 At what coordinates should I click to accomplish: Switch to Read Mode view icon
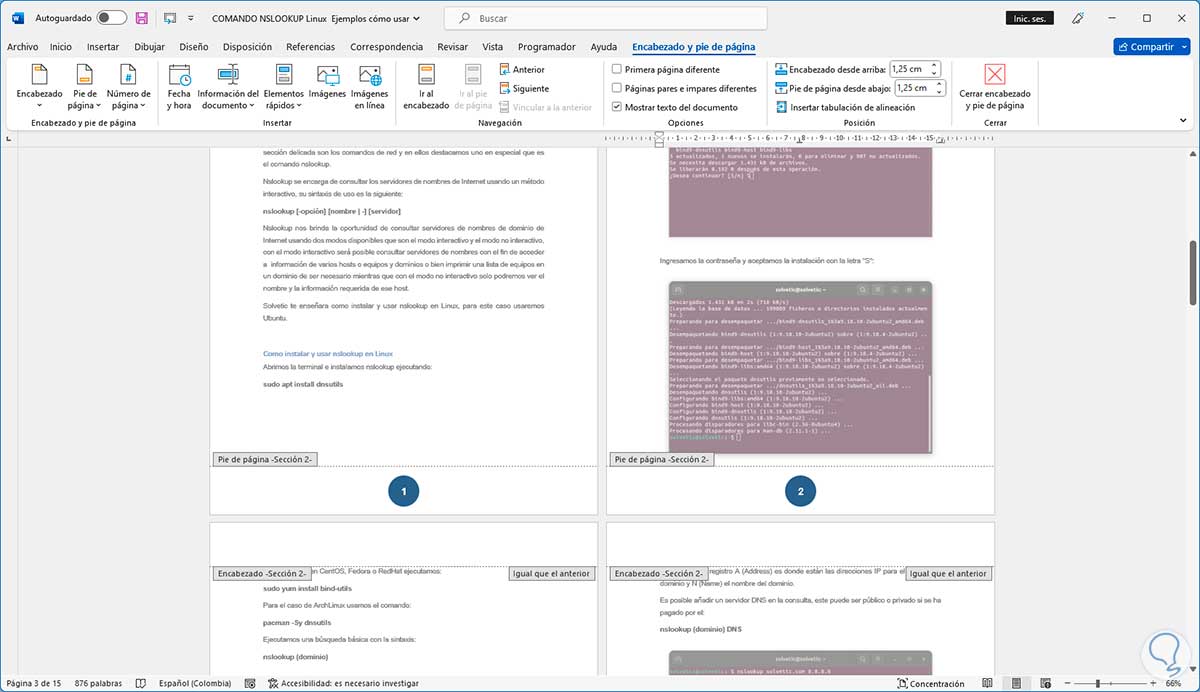click(989, 683)
